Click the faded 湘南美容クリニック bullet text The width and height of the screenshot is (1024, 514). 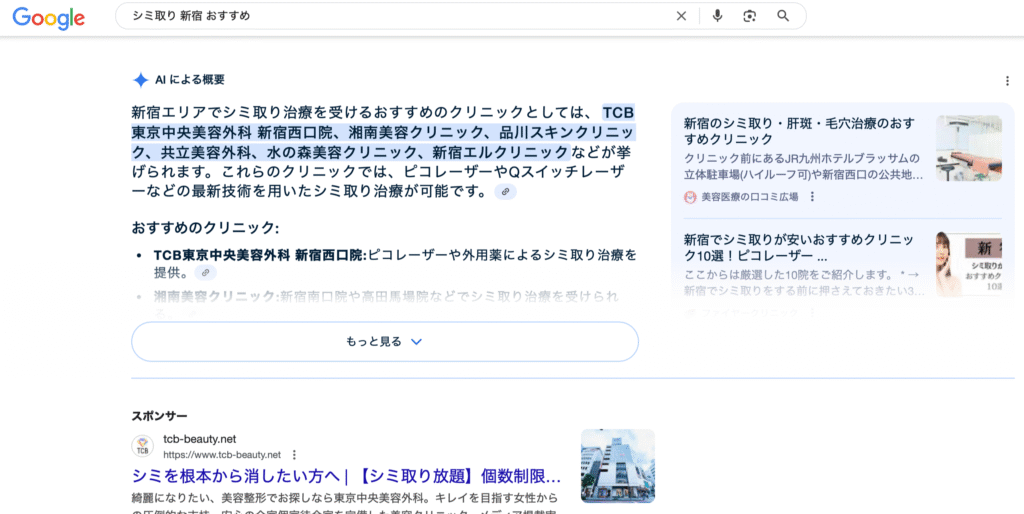click(216, 297)
